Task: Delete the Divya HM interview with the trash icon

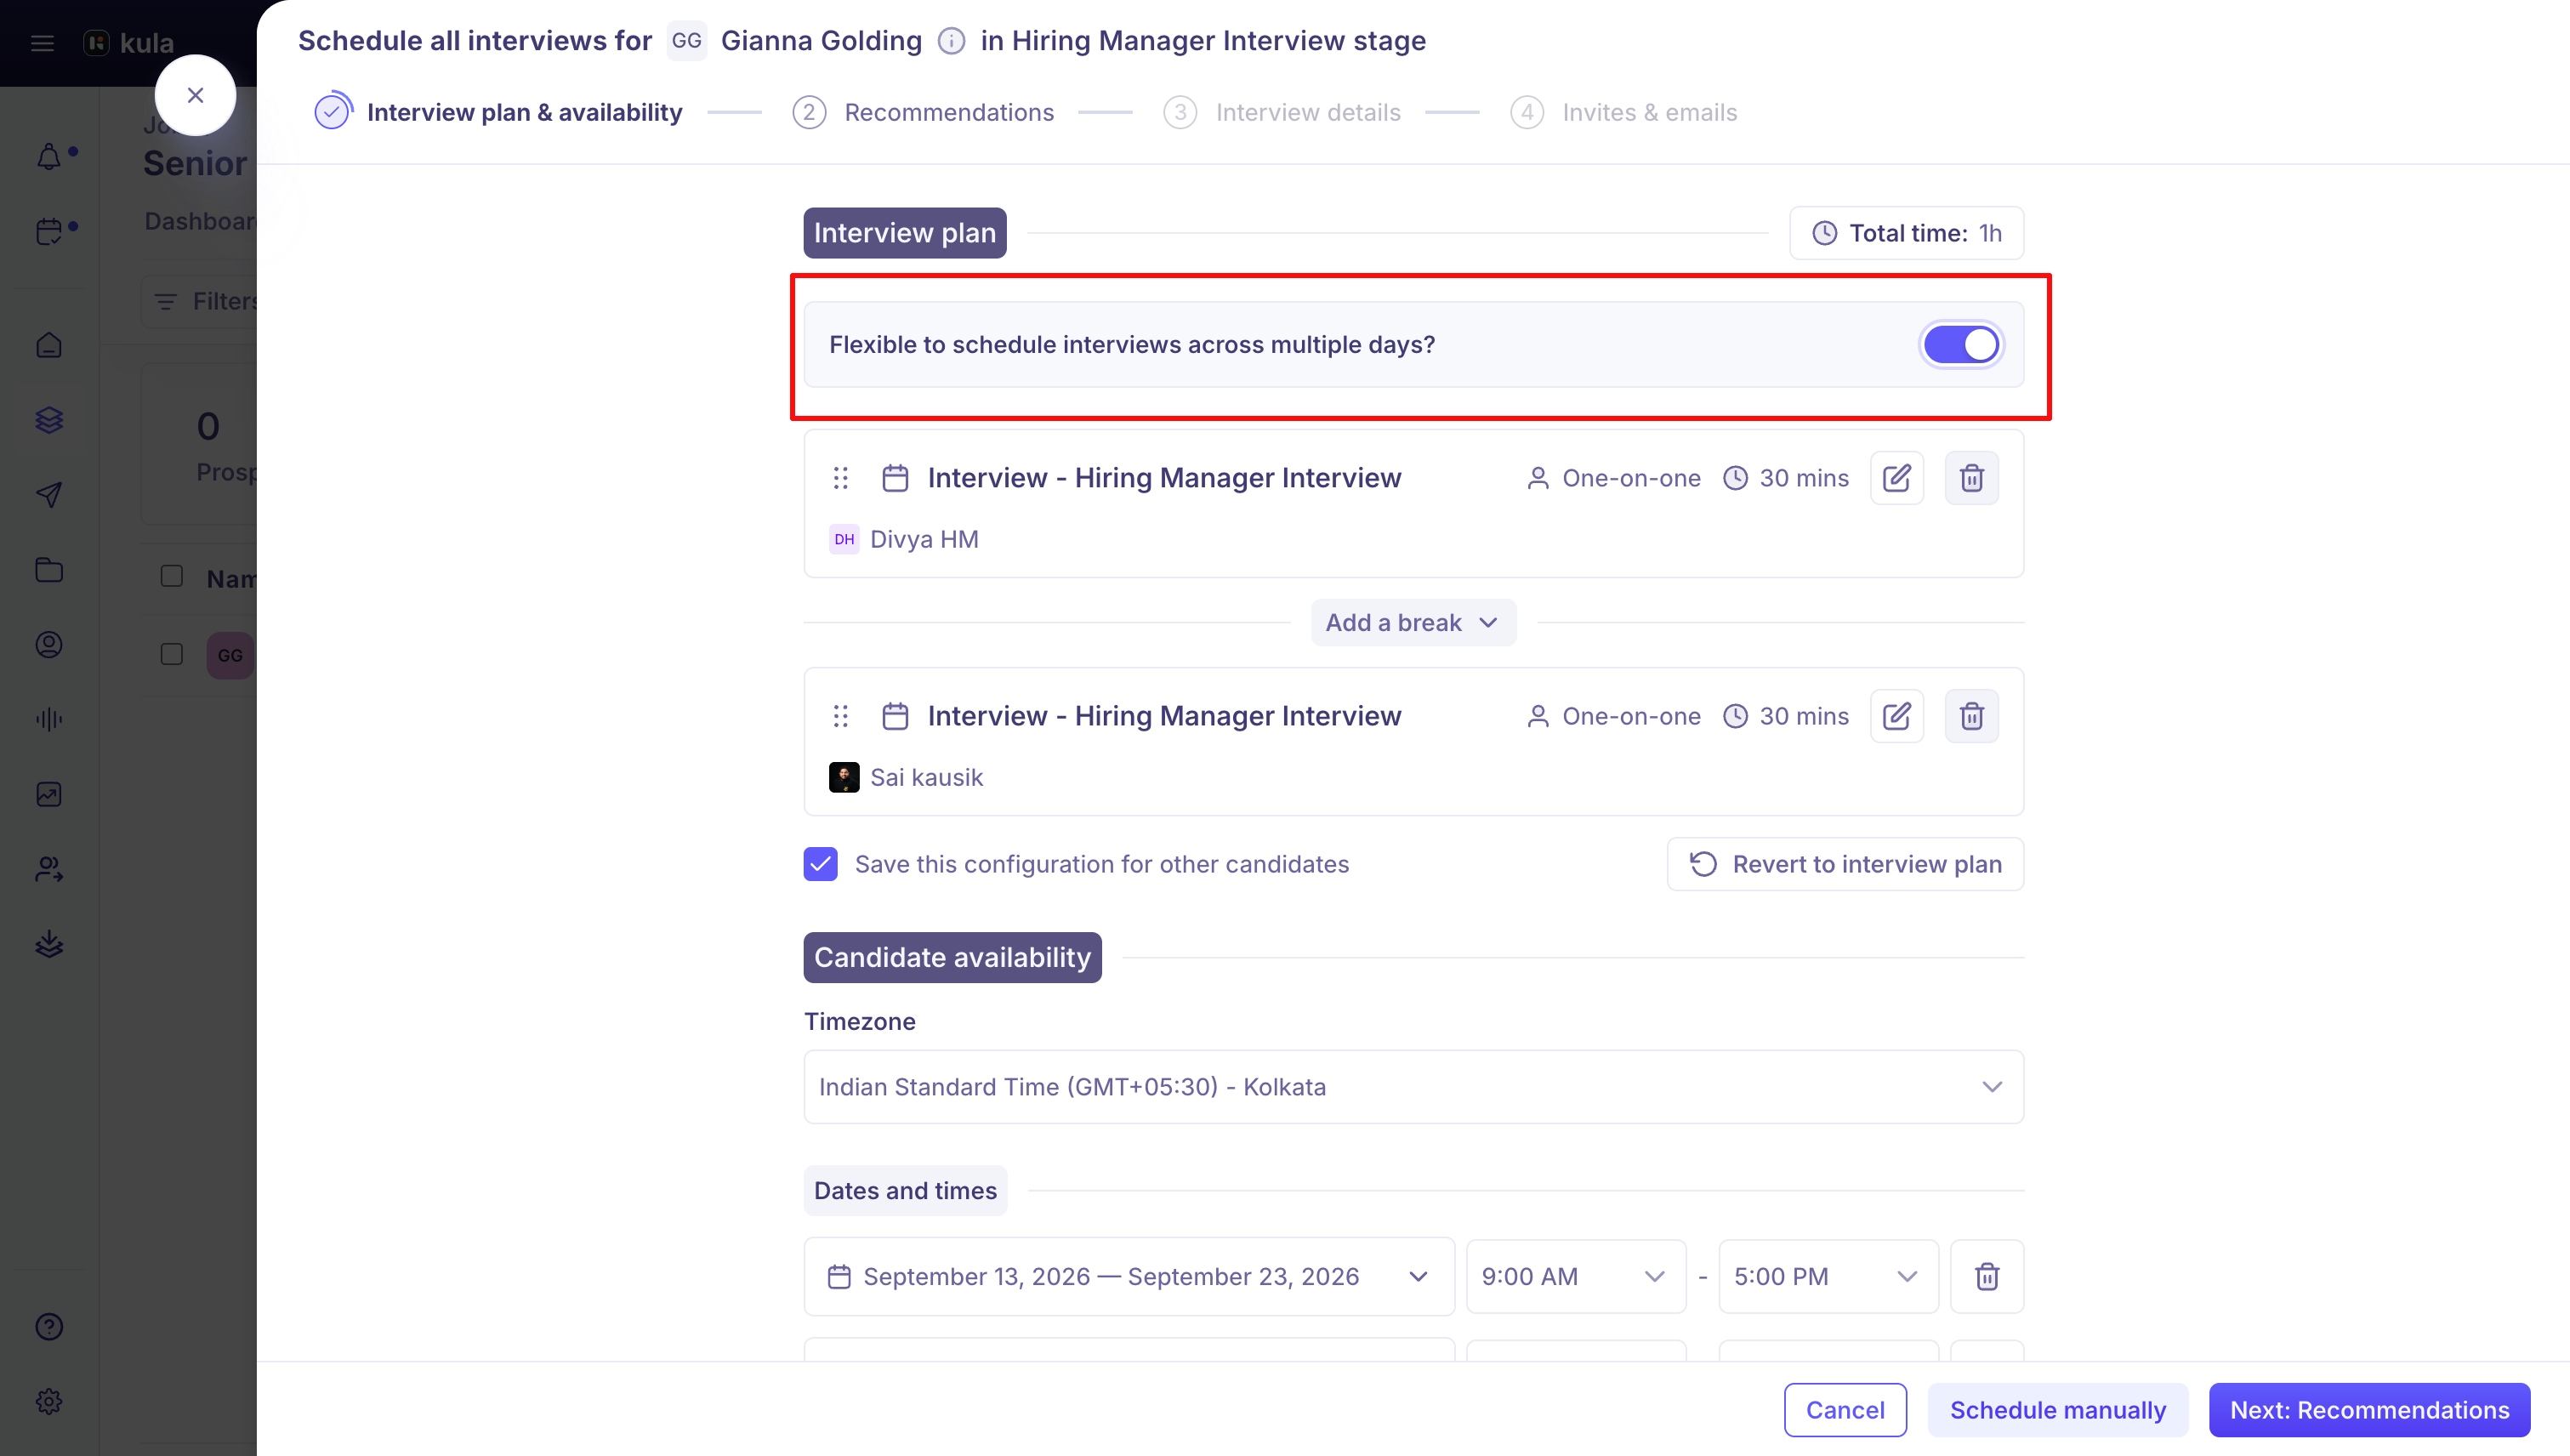Action: tap(1972, 478)
